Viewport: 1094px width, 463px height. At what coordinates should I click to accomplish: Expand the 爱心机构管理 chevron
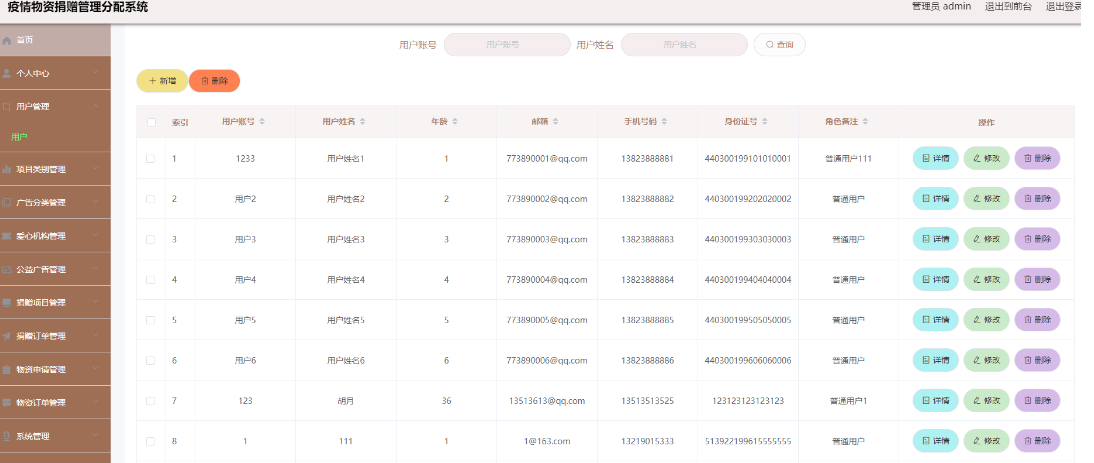point(96,236)
